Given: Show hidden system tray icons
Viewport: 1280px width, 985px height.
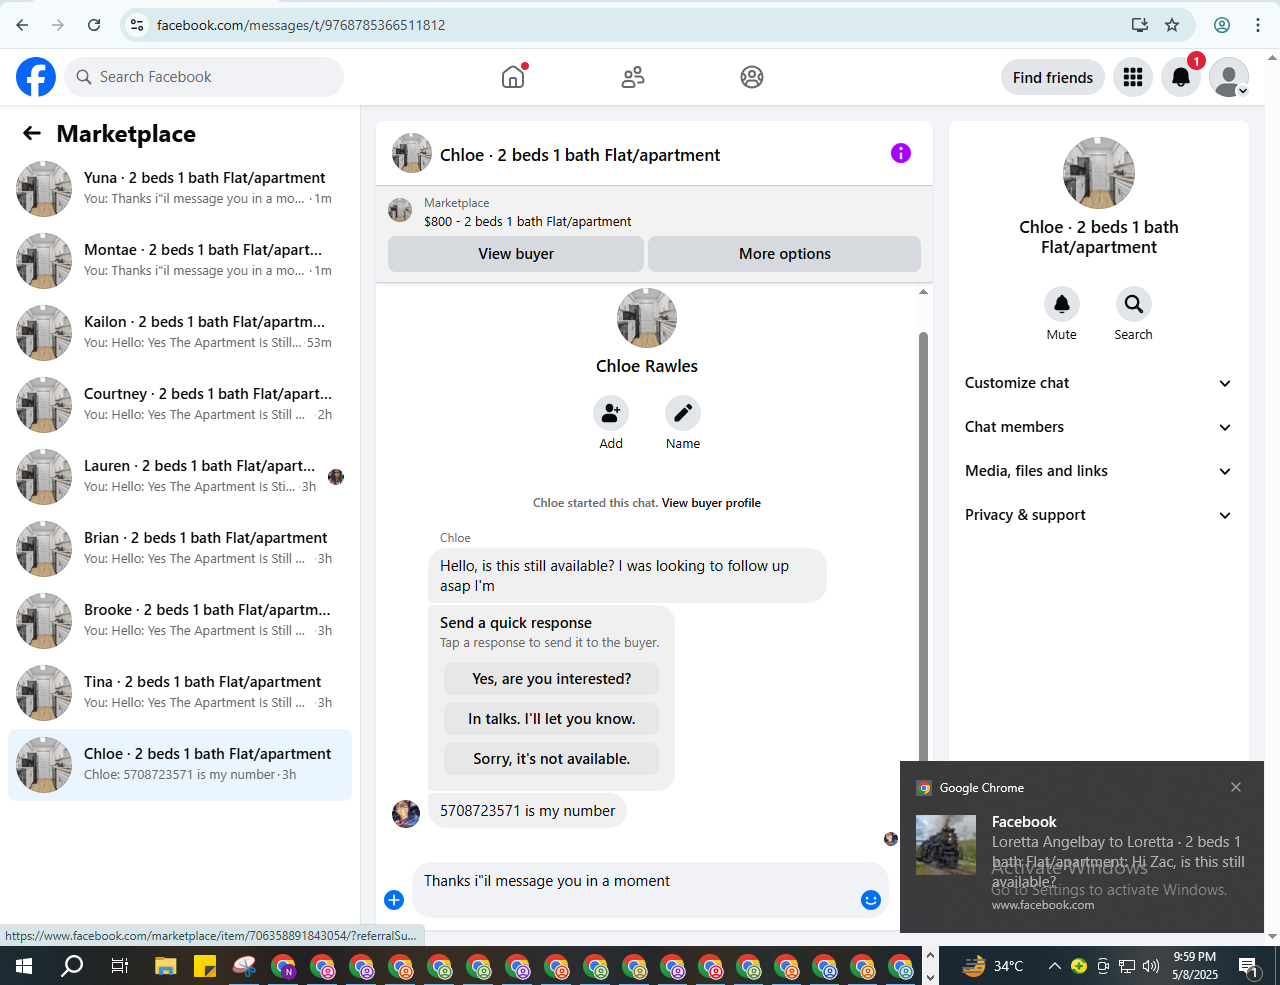Looking at the screenshot, I should [x=1054, y=966].
